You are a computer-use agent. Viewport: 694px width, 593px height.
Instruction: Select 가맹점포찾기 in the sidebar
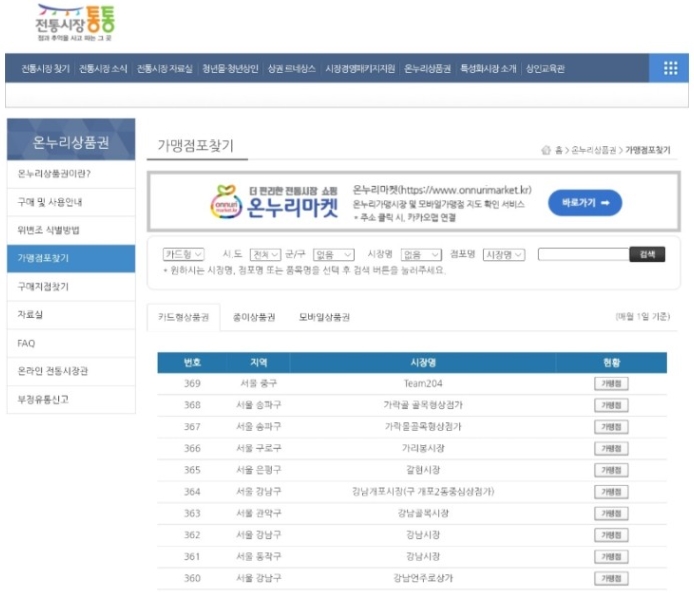tap(71, 258)
